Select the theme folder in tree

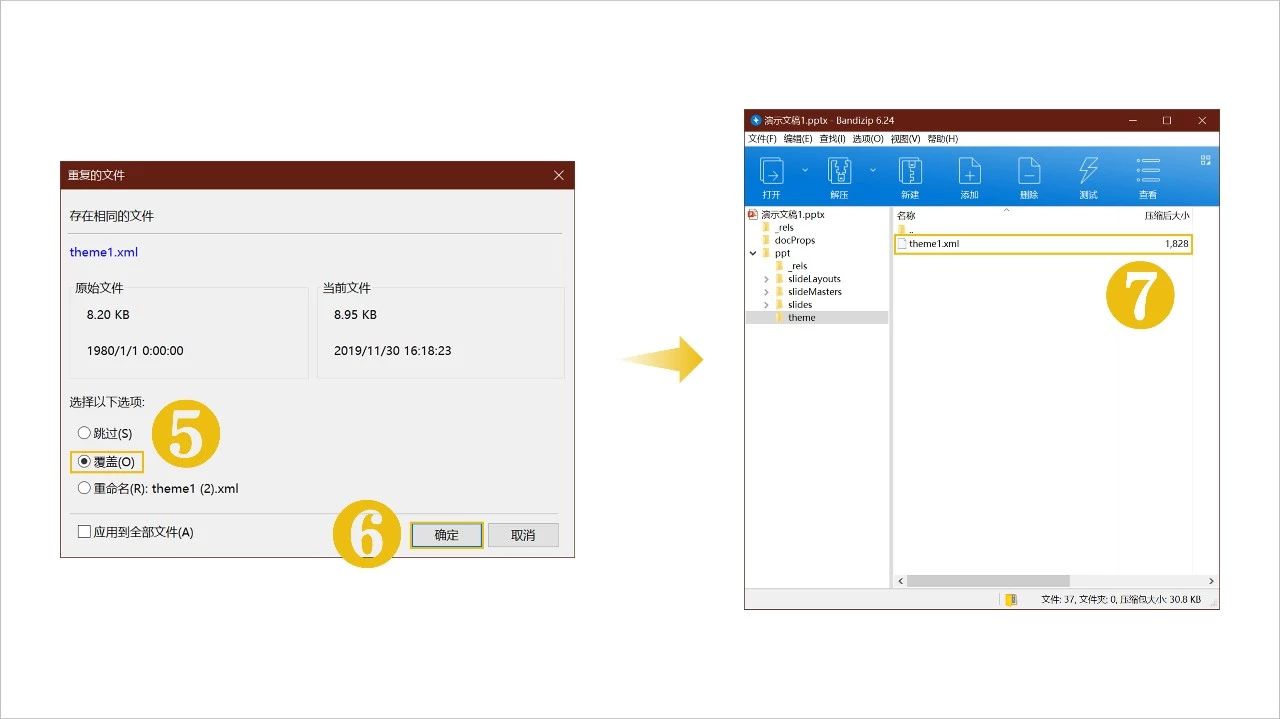(795, 317)
